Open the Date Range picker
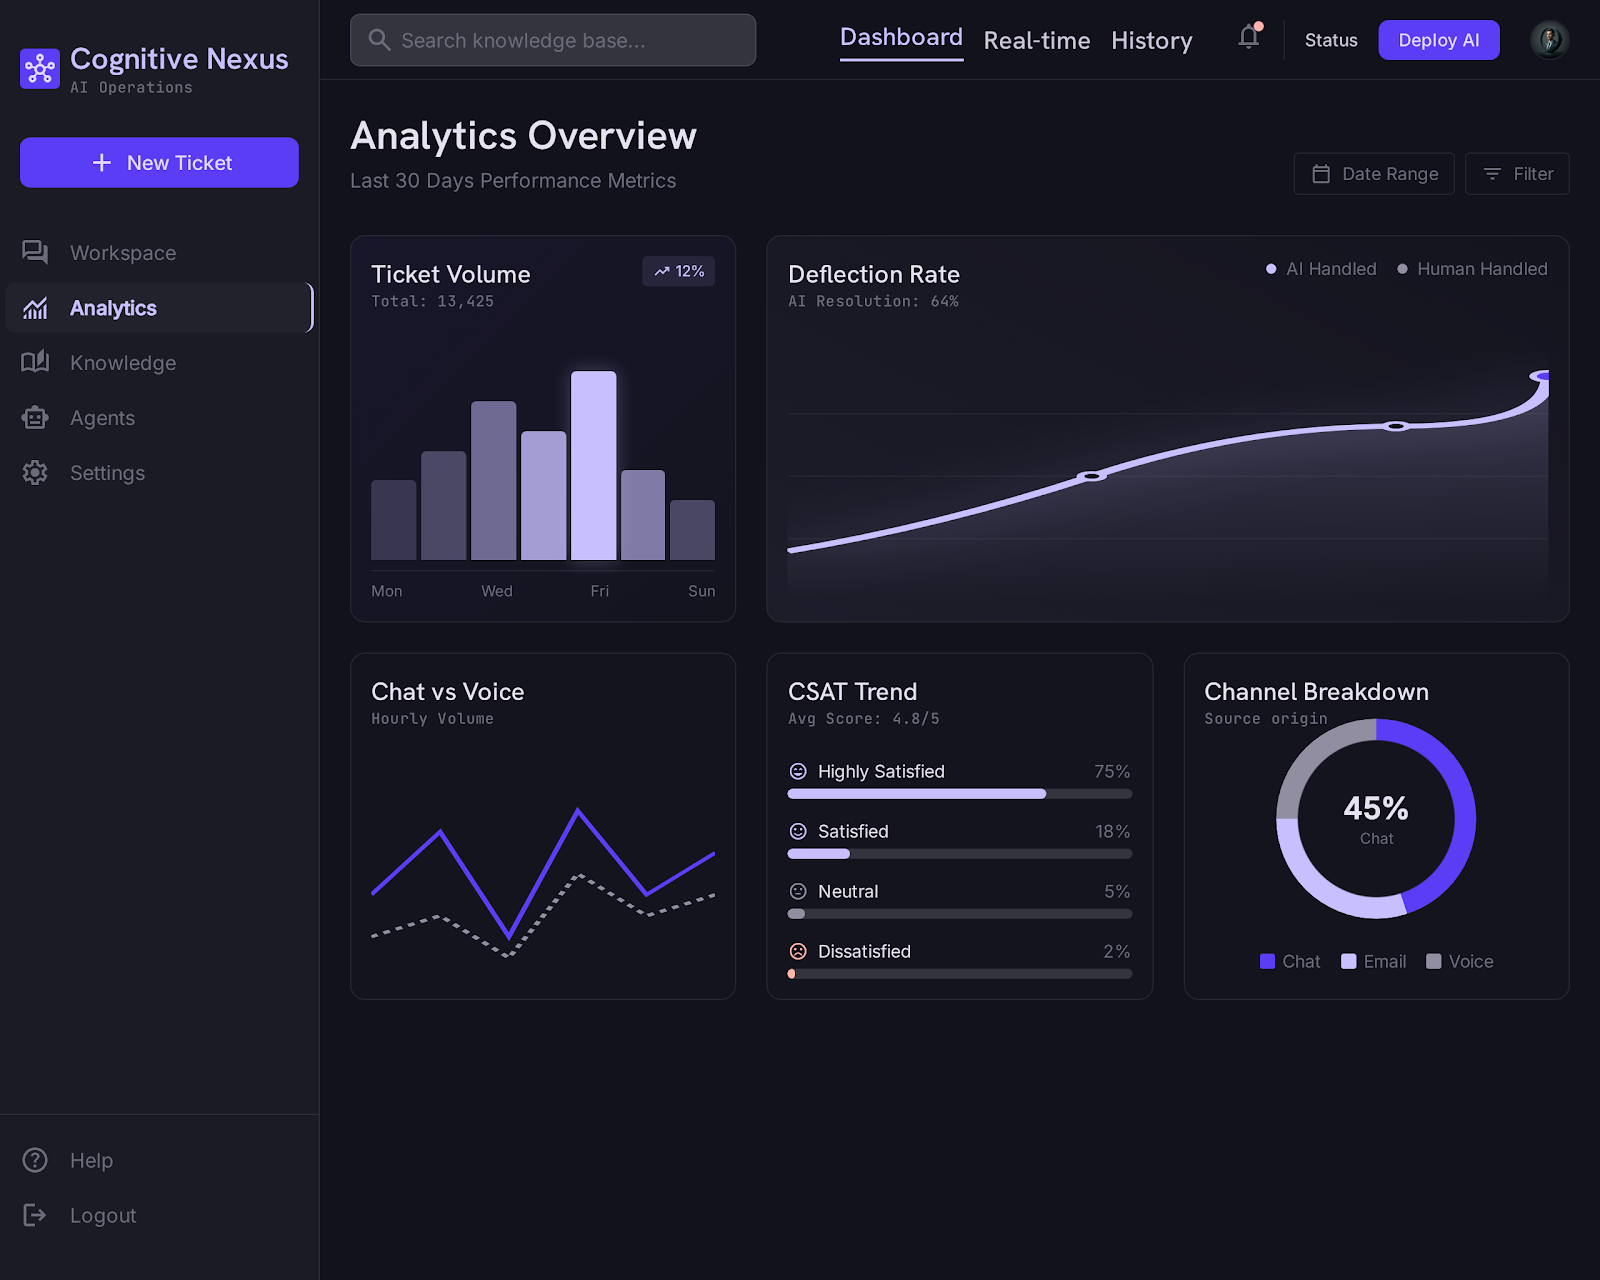This screenshot has height=1280, width=1600. point(1374,174)
